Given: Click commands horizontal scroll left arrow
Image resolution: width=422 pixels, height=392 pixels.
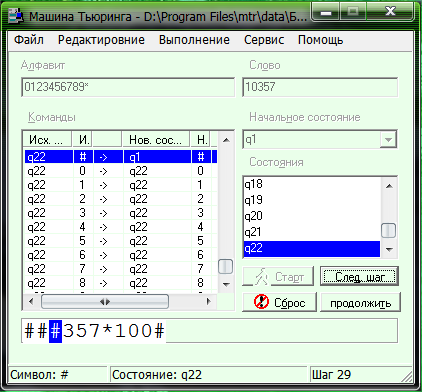Looking at the screenshot, I should pyautogui.click(x=31, y=302).
